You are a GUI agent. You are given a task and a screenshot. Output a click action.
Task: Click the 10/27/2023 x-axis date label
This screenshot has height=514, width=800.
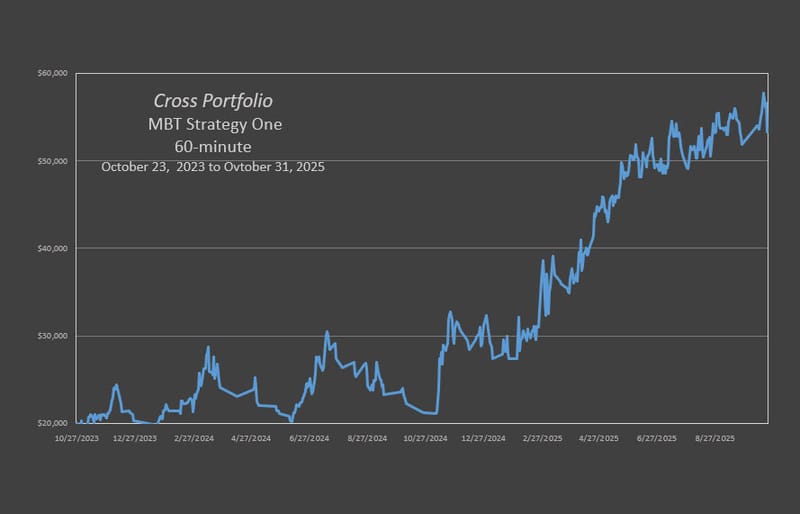click(x=77, y=439)
